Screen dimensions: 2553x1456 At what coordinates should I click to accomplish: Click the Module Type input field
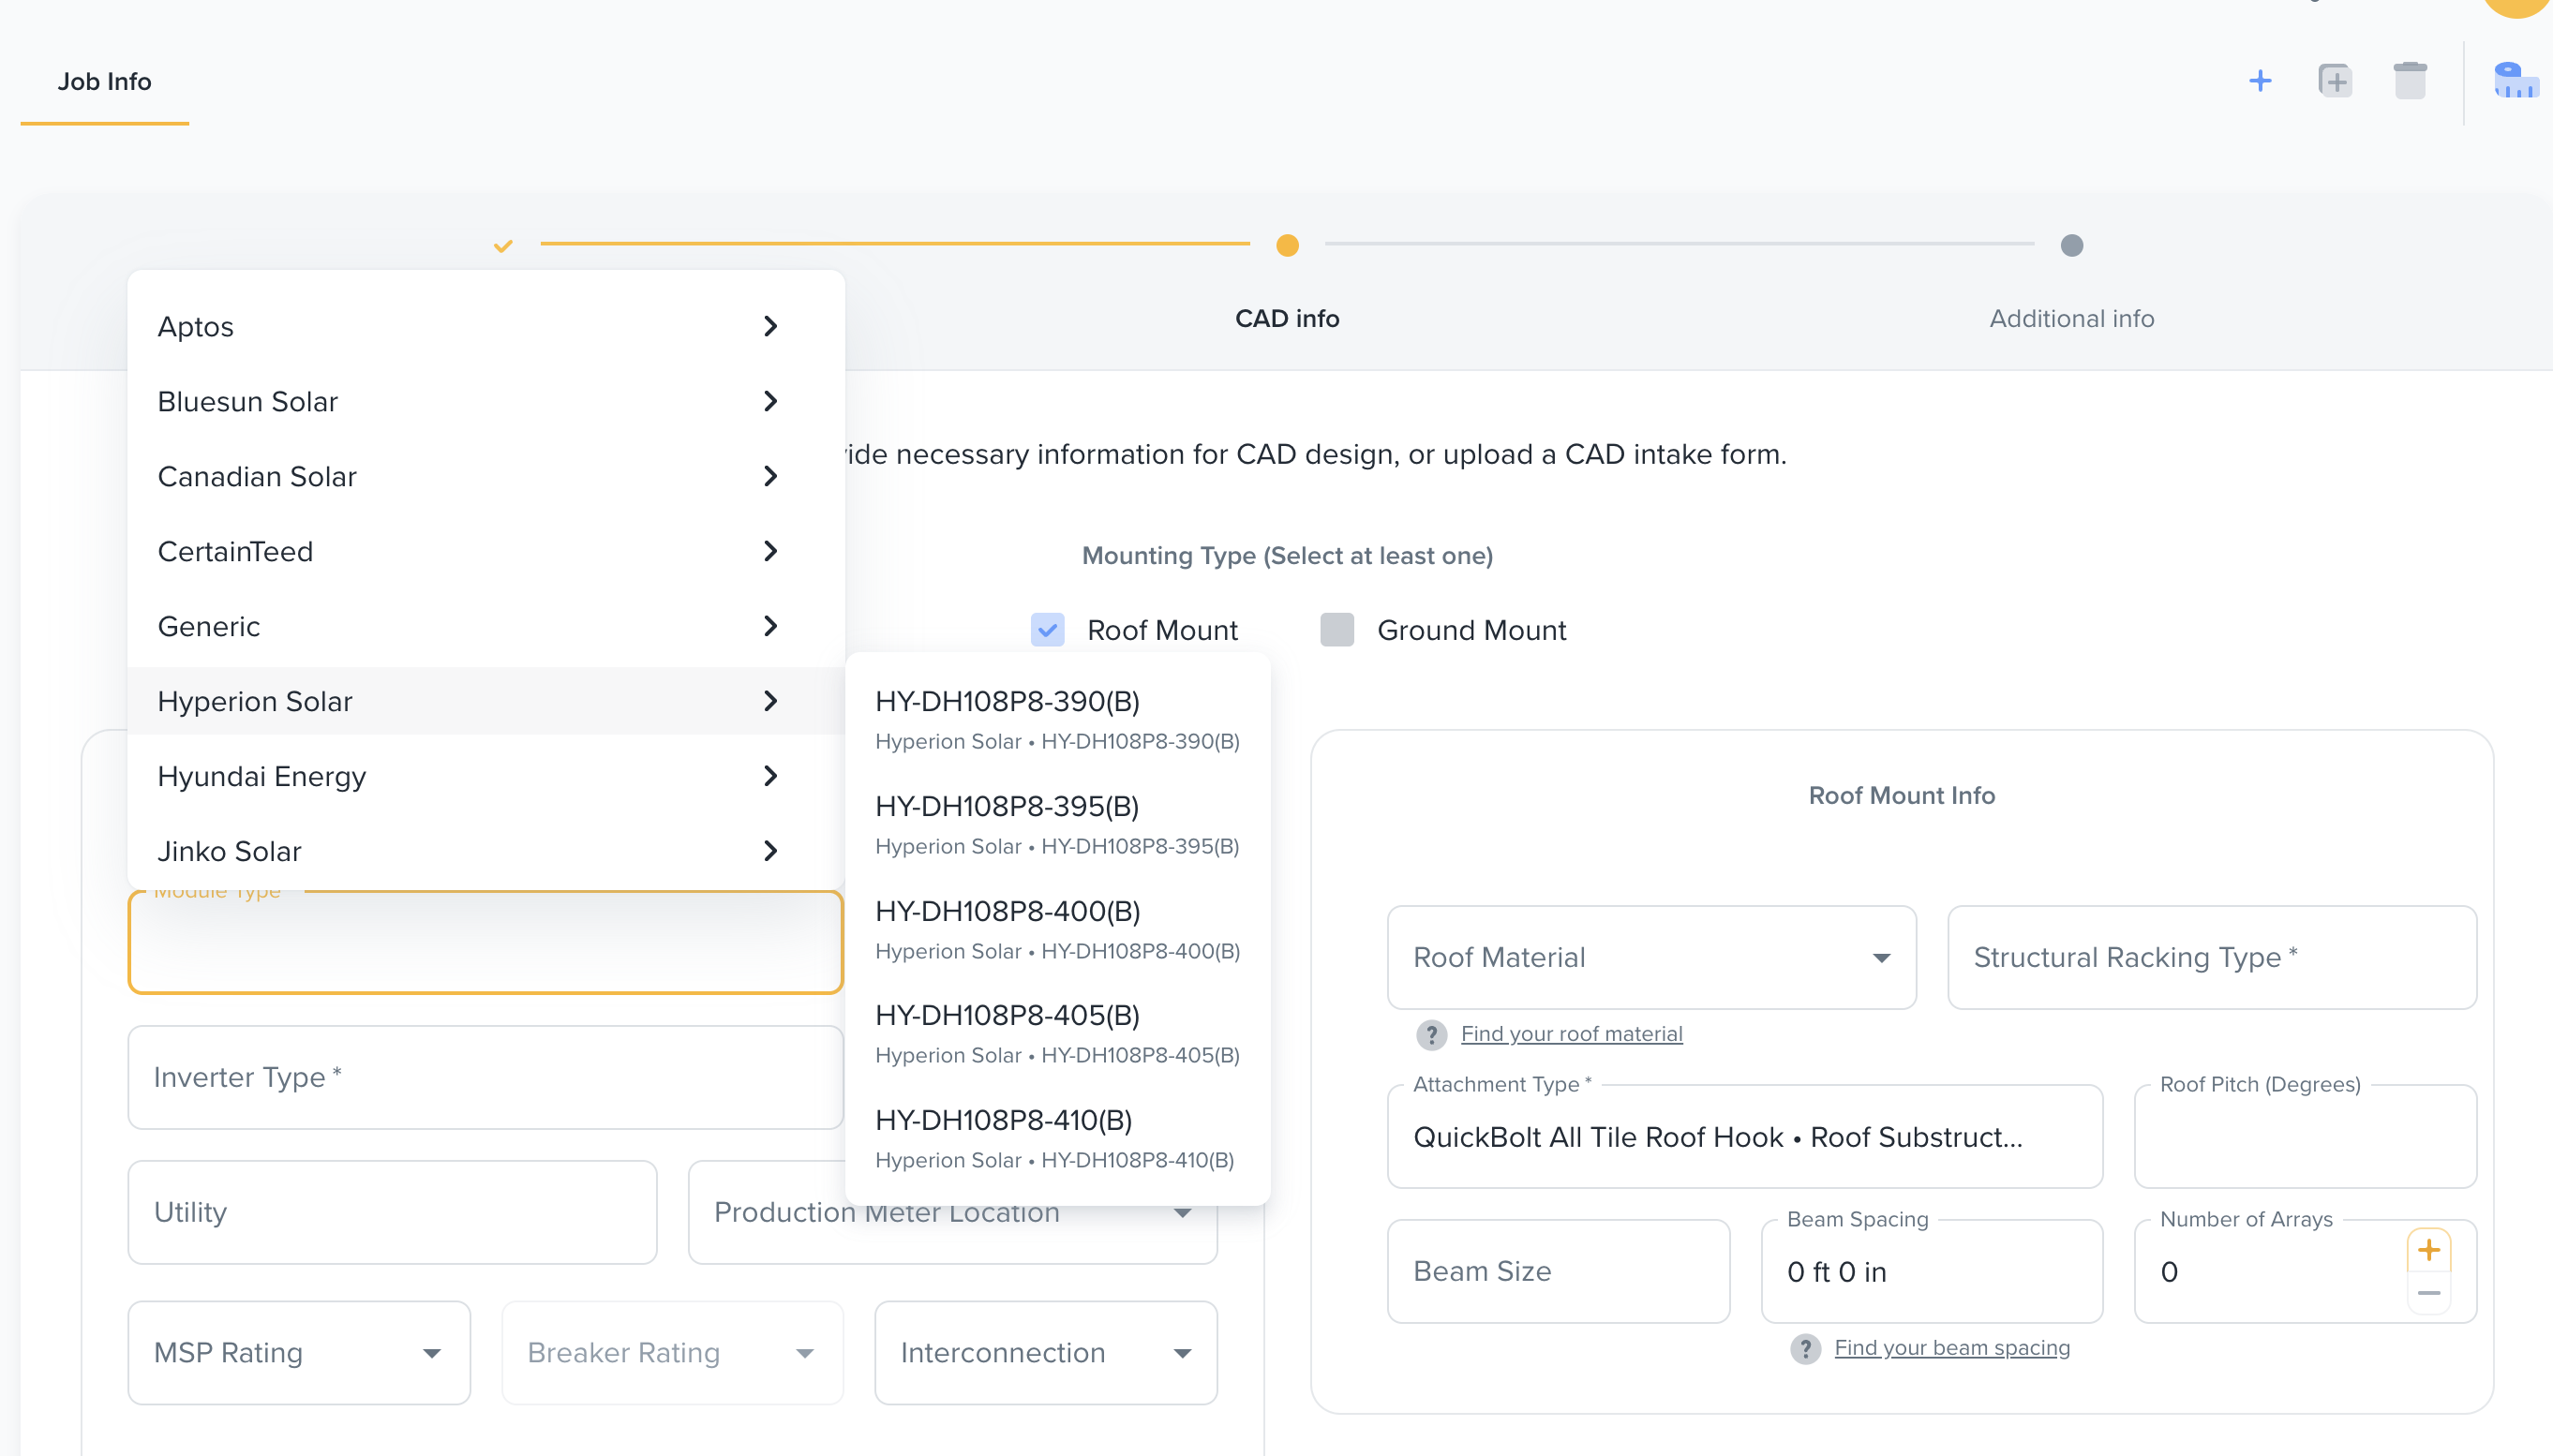coord(486,943)
